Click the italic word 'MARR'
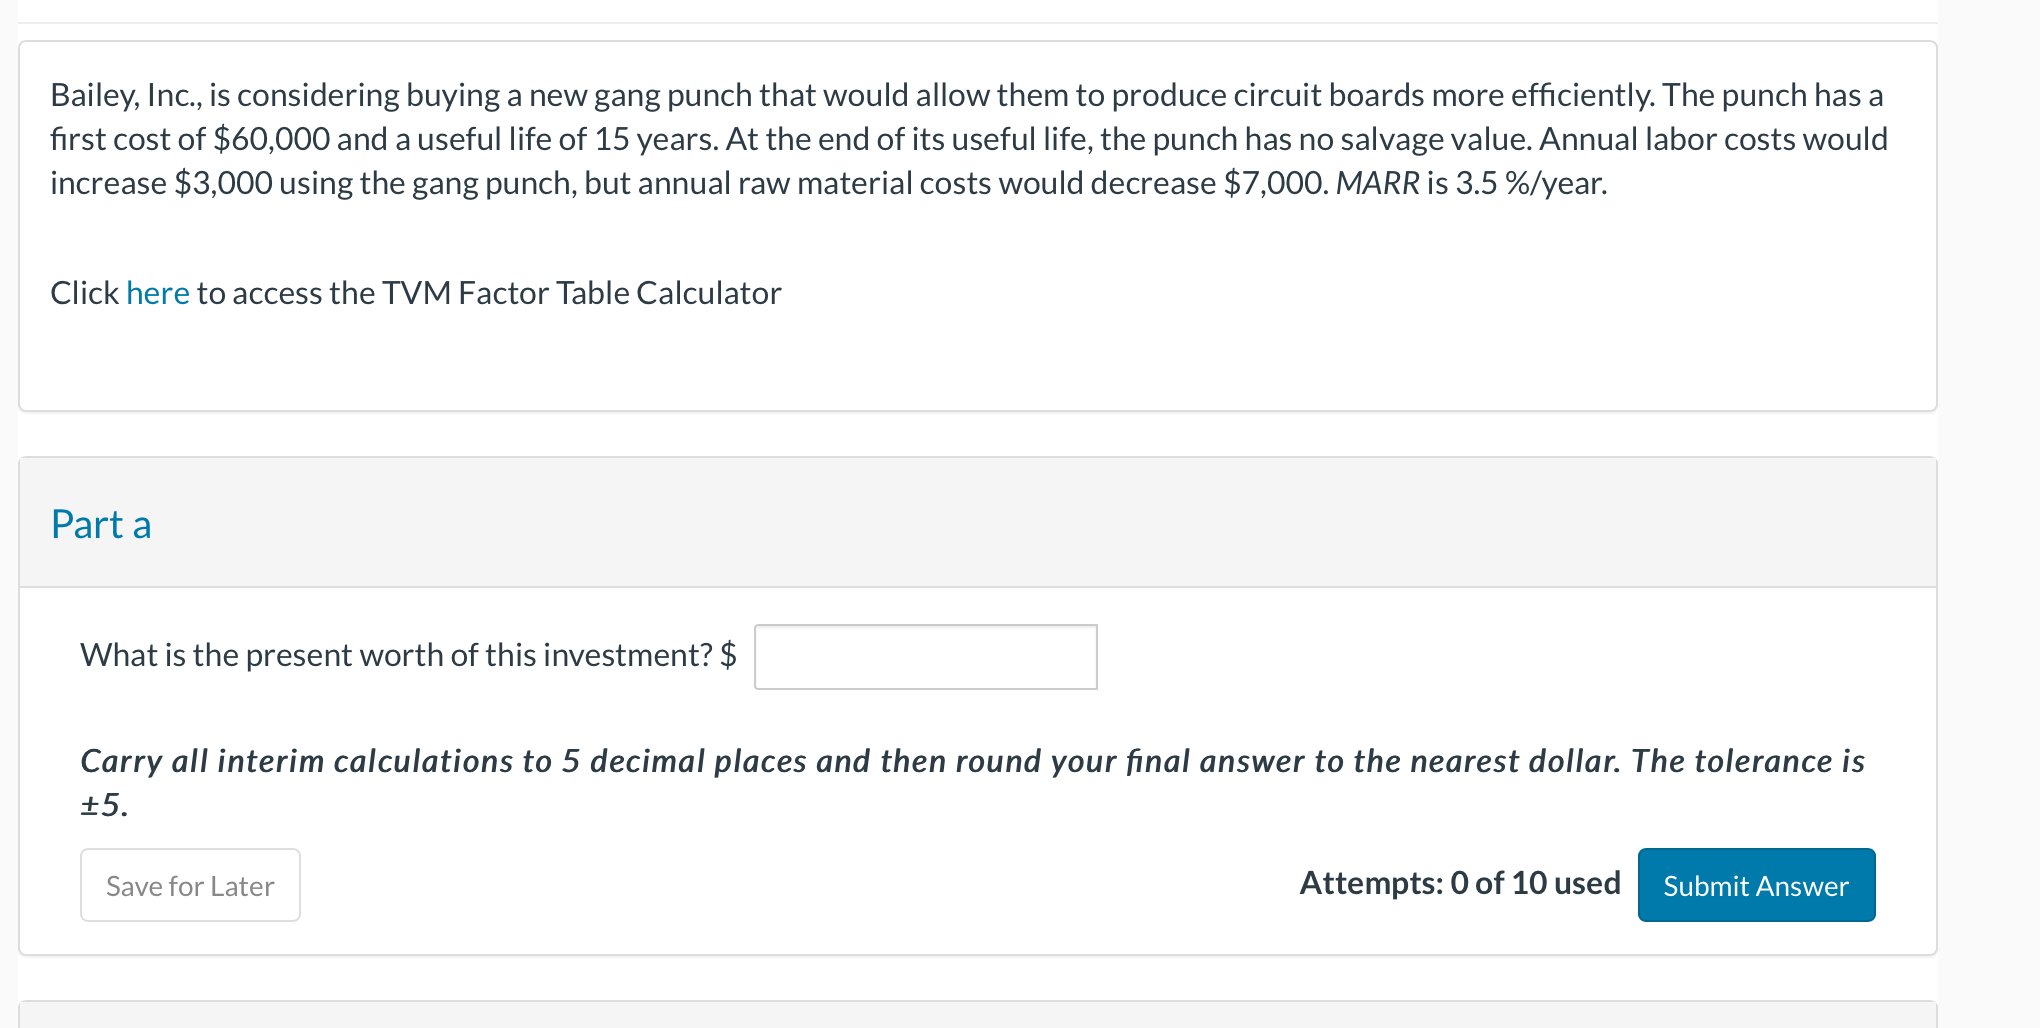 [x=1377, y=183]
